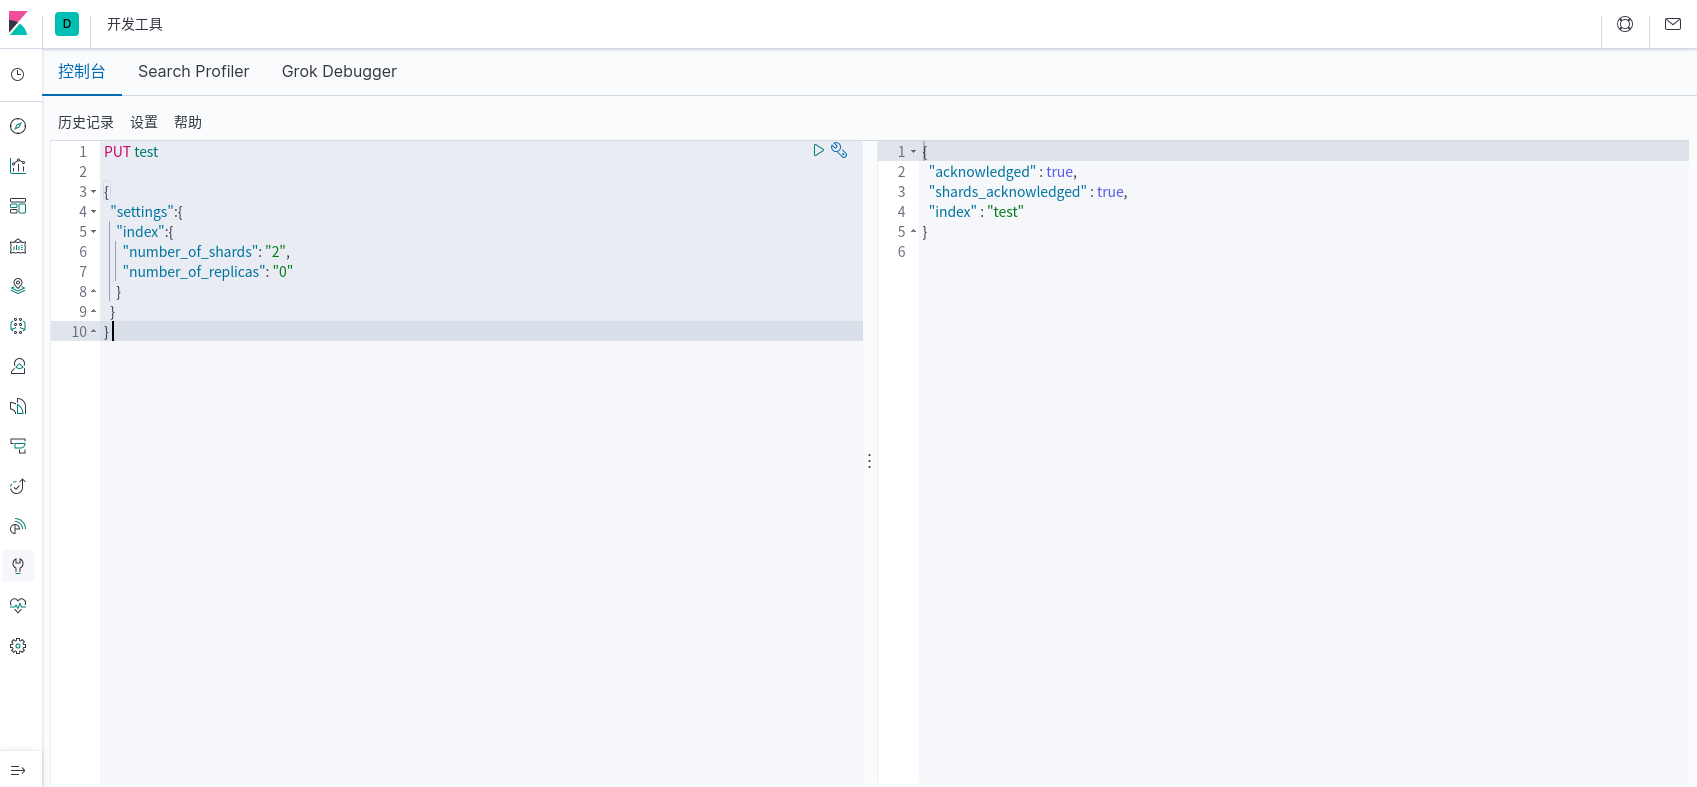
Task: Grab the editor/output pane resizer handle
Action: click(870, 461)
